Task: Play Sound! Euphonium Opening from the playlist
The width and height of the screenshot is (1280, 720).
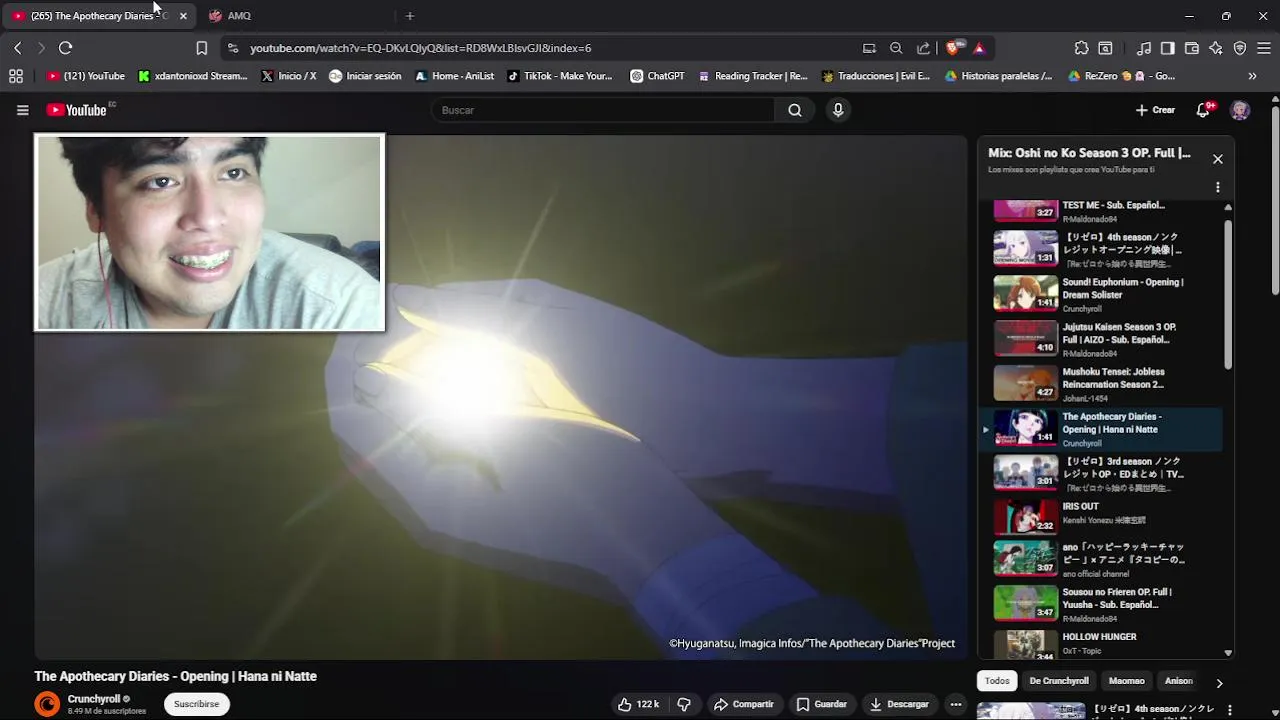Action: pos(1100,294)
